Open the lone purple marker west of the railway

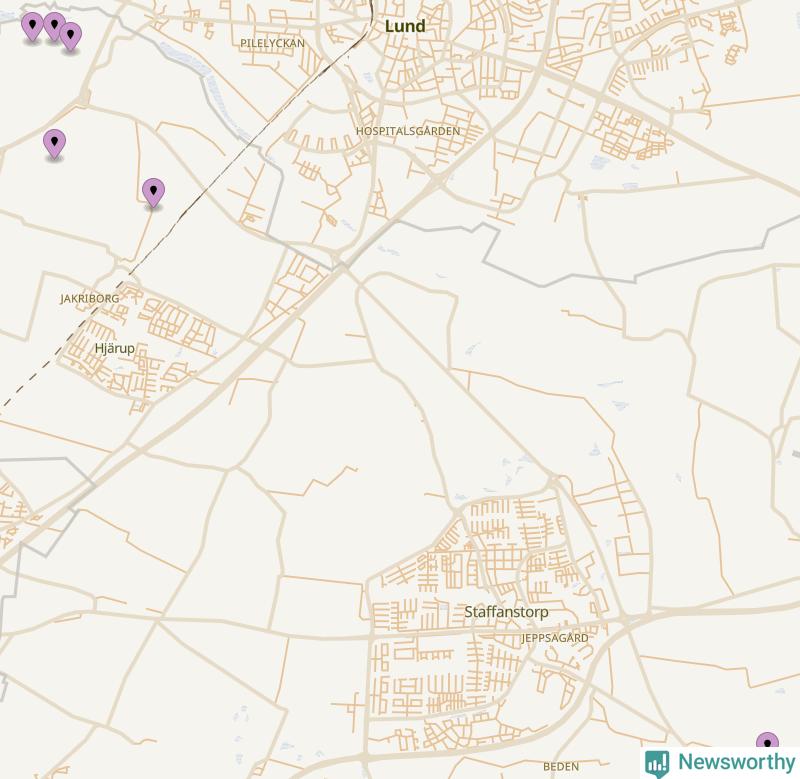54,143
